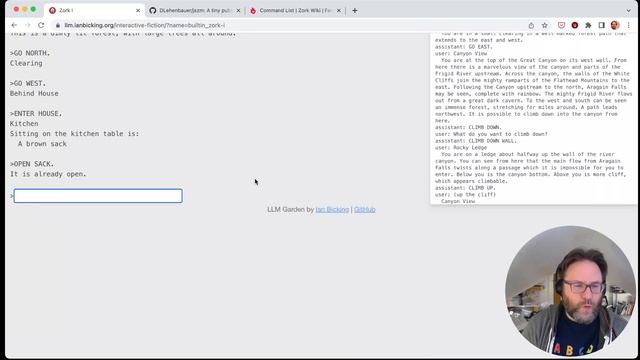
Task: Open the Extensions puzzle icon
Action: [x=588, y=25]
